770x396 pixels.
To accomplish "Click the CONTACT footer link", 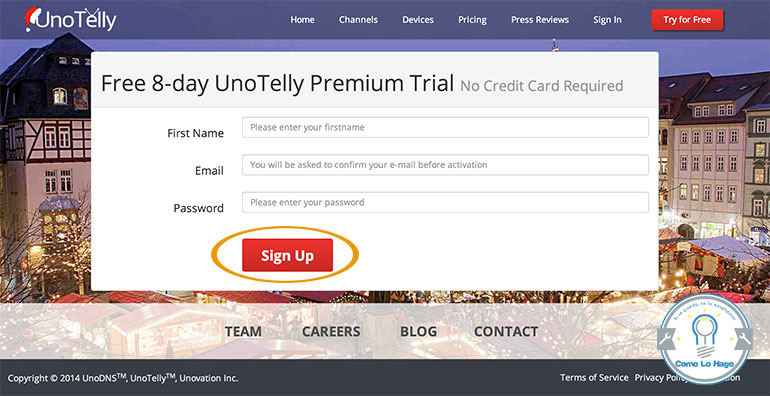I will point(506,331).
